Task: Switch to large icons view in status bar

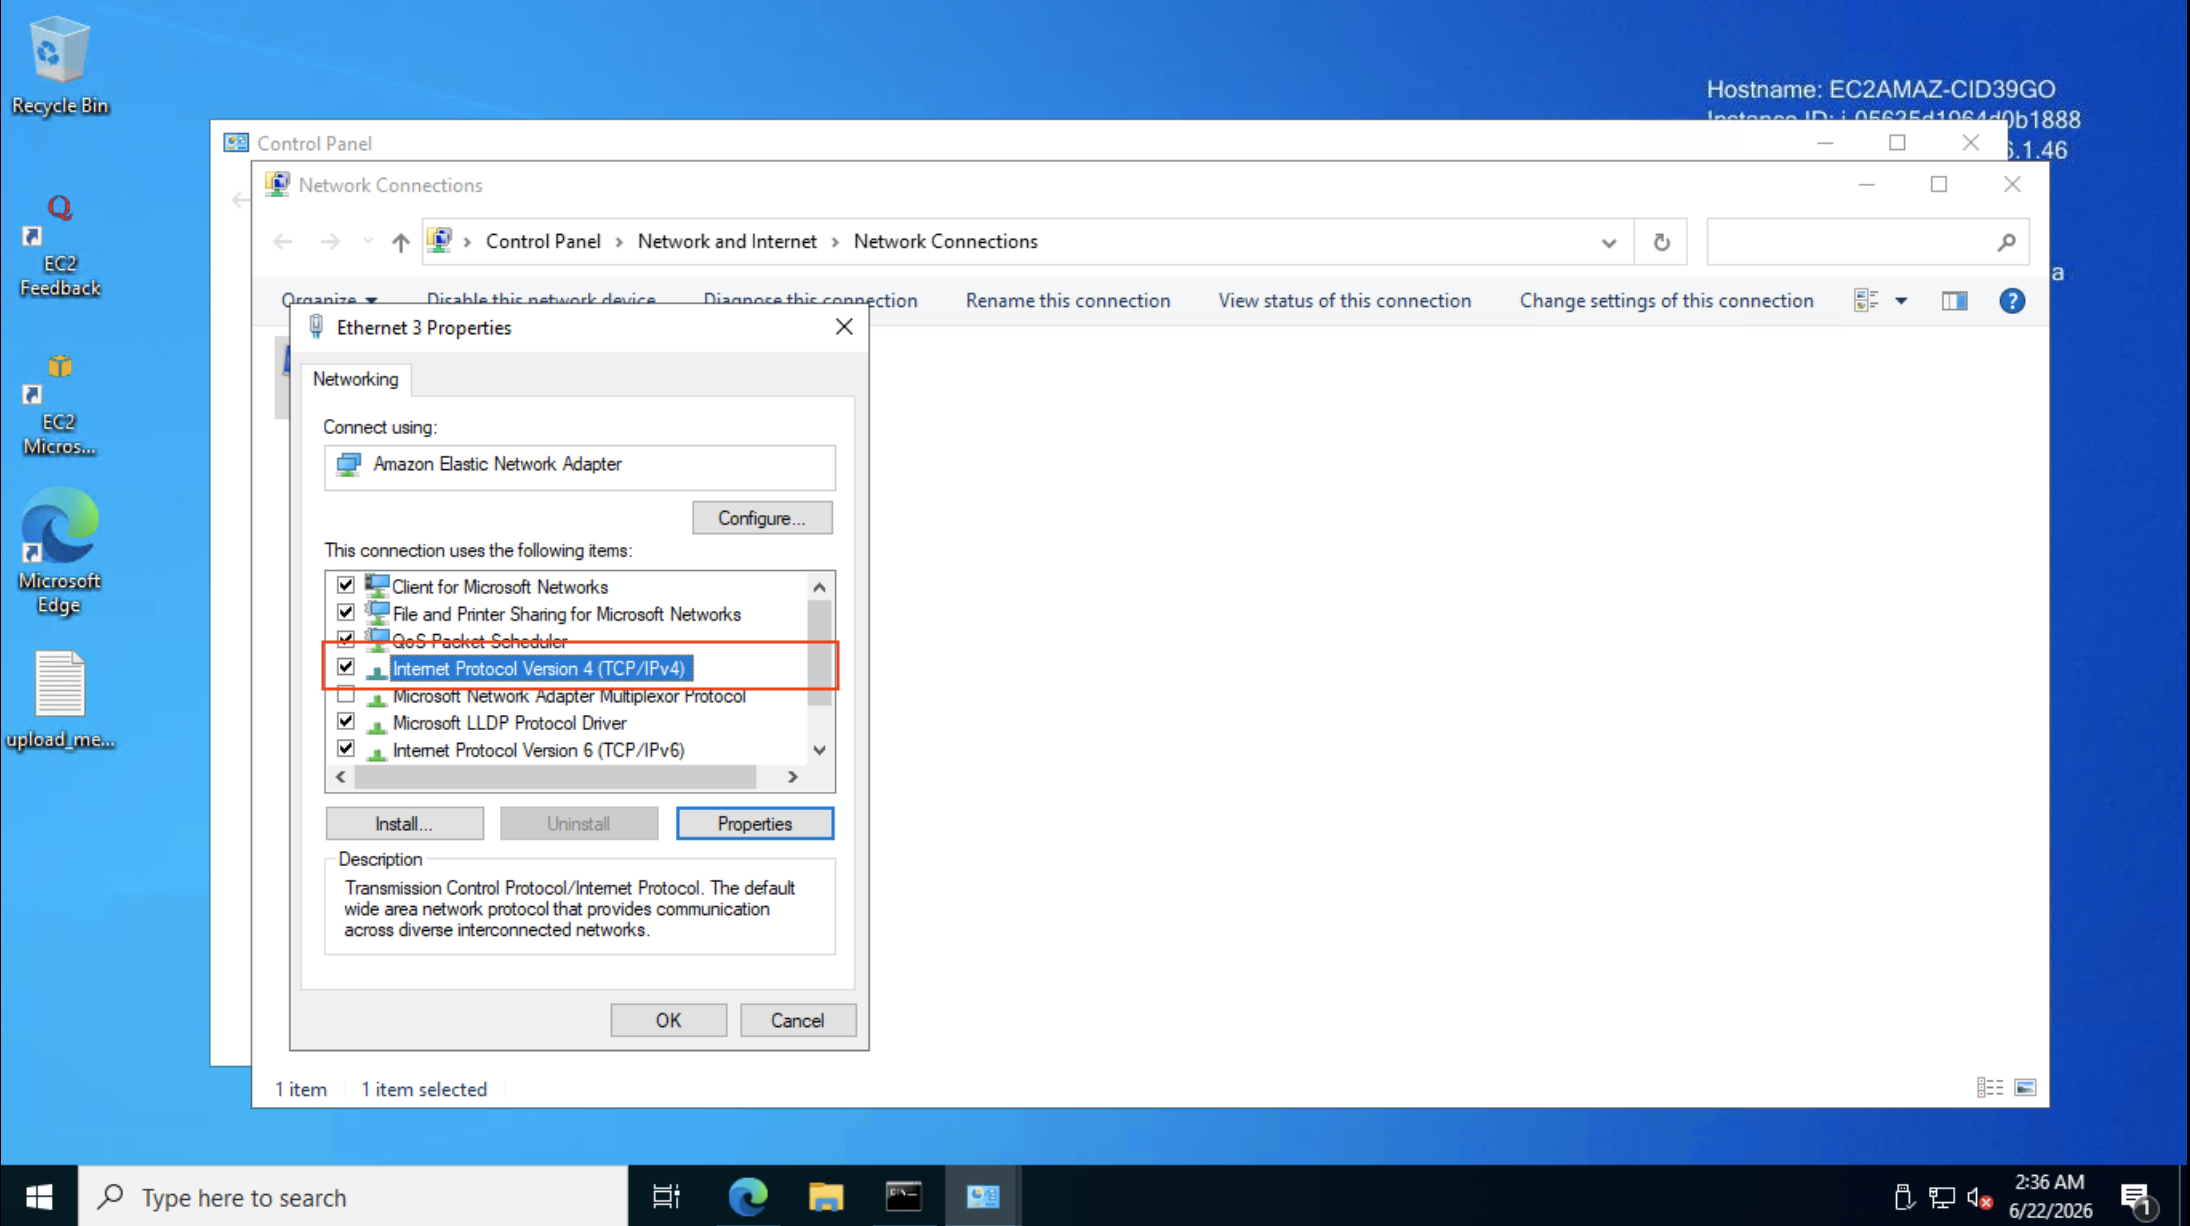Action: (2025, 1087)
